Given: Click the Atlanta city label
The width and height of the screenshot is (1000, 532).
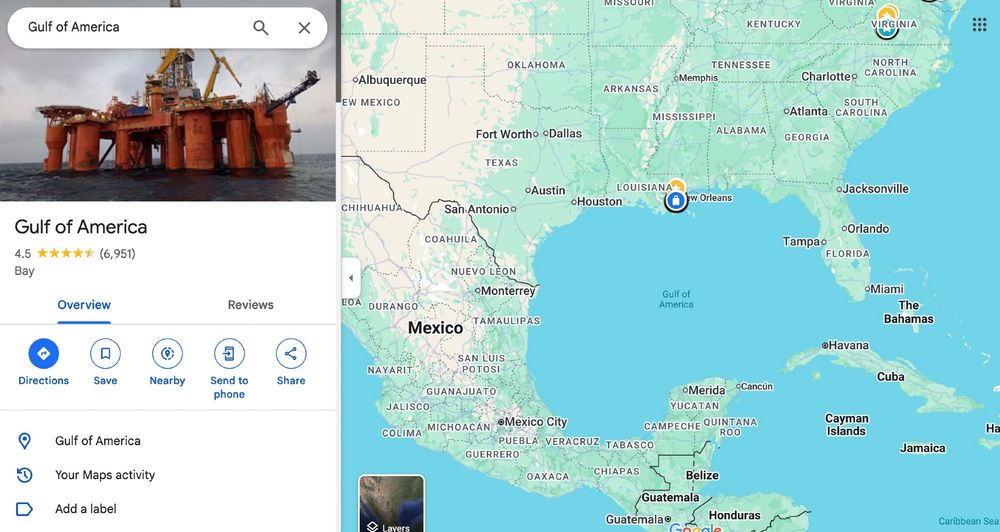Looking at the screenshot, I should click(x=809, y=111).
